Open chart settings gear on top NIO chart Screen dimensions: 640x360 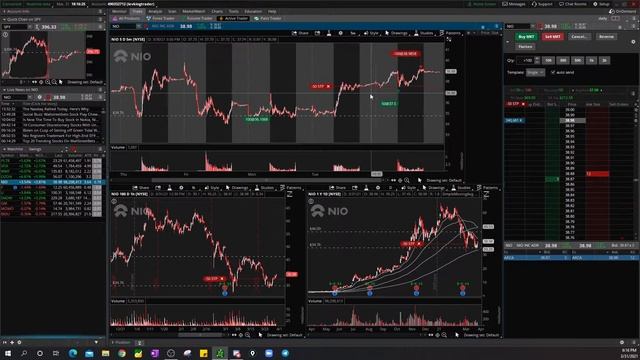340,33
